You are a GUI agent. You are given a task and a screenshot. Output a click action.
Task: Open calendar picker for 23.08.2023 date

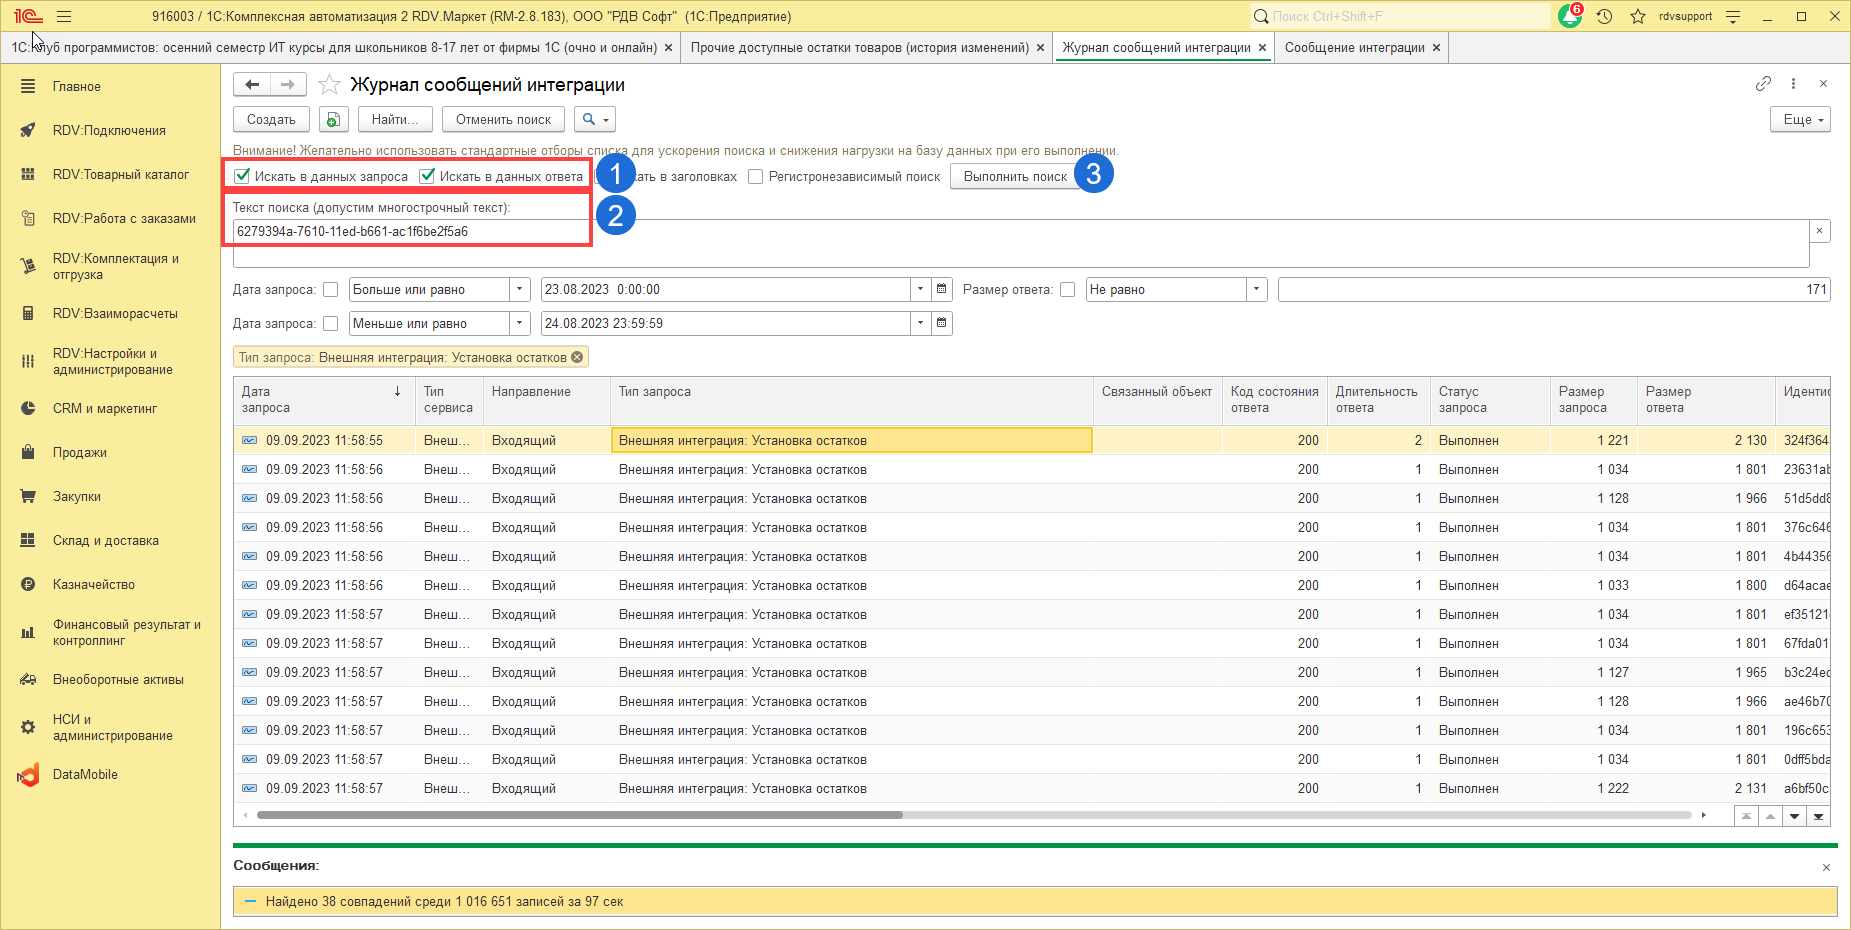pyautogui.click(x=941, y=290)
